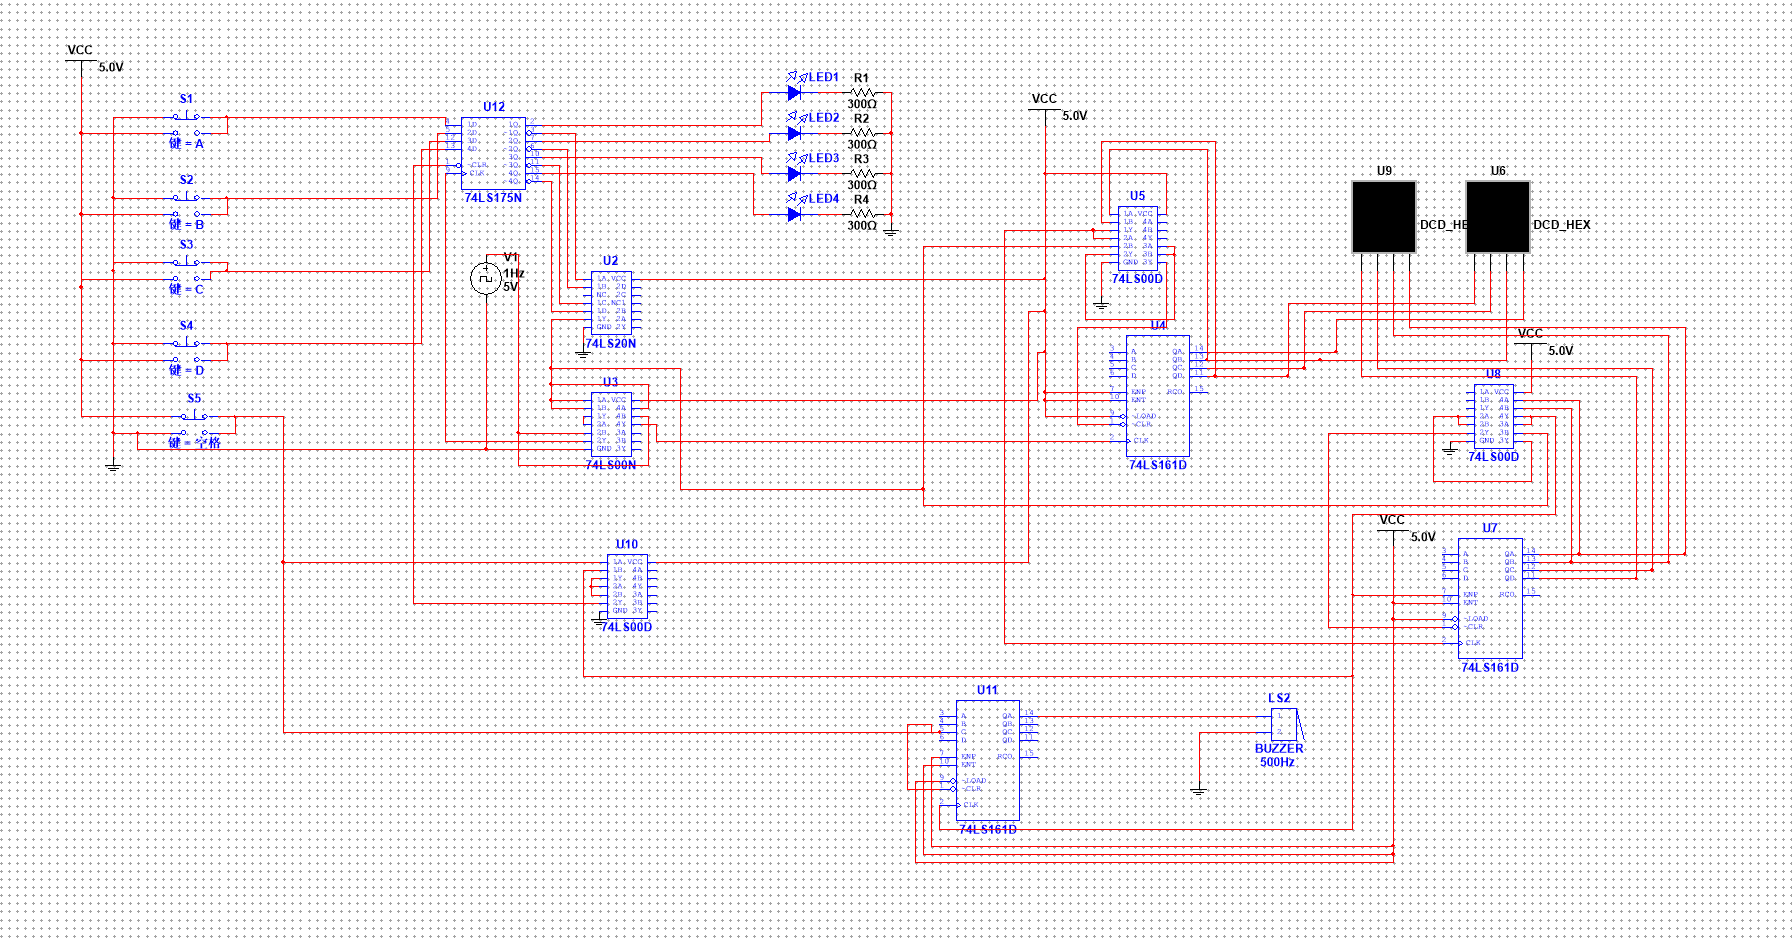
Task: Click the 300Ω value of R1
Action: pos(862,104)
